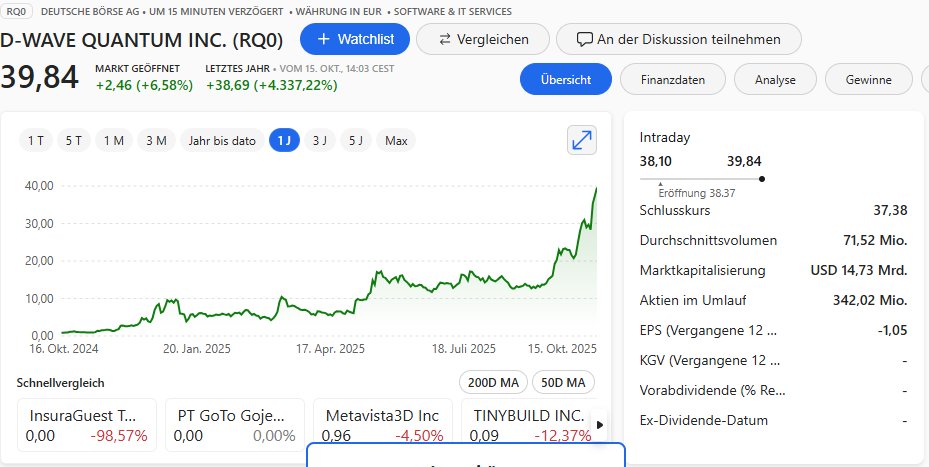This screenshot has width=929, height=467.
Task: Toggle the 50D MA overlay
Action: tap(563, 382)
